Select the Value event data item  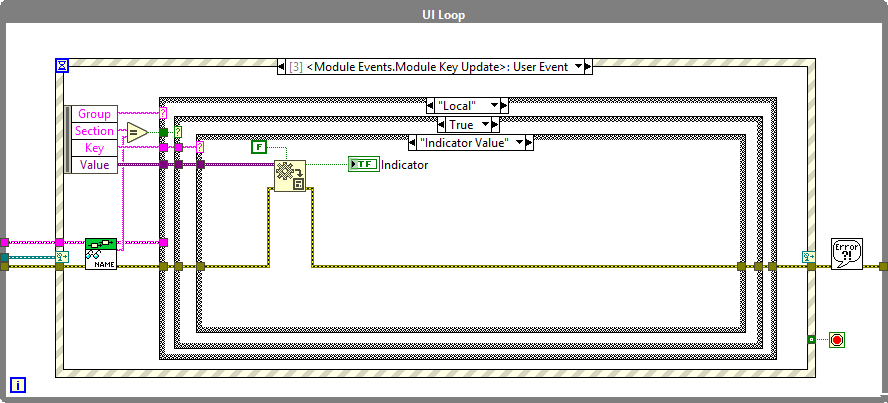pos(95,165)
